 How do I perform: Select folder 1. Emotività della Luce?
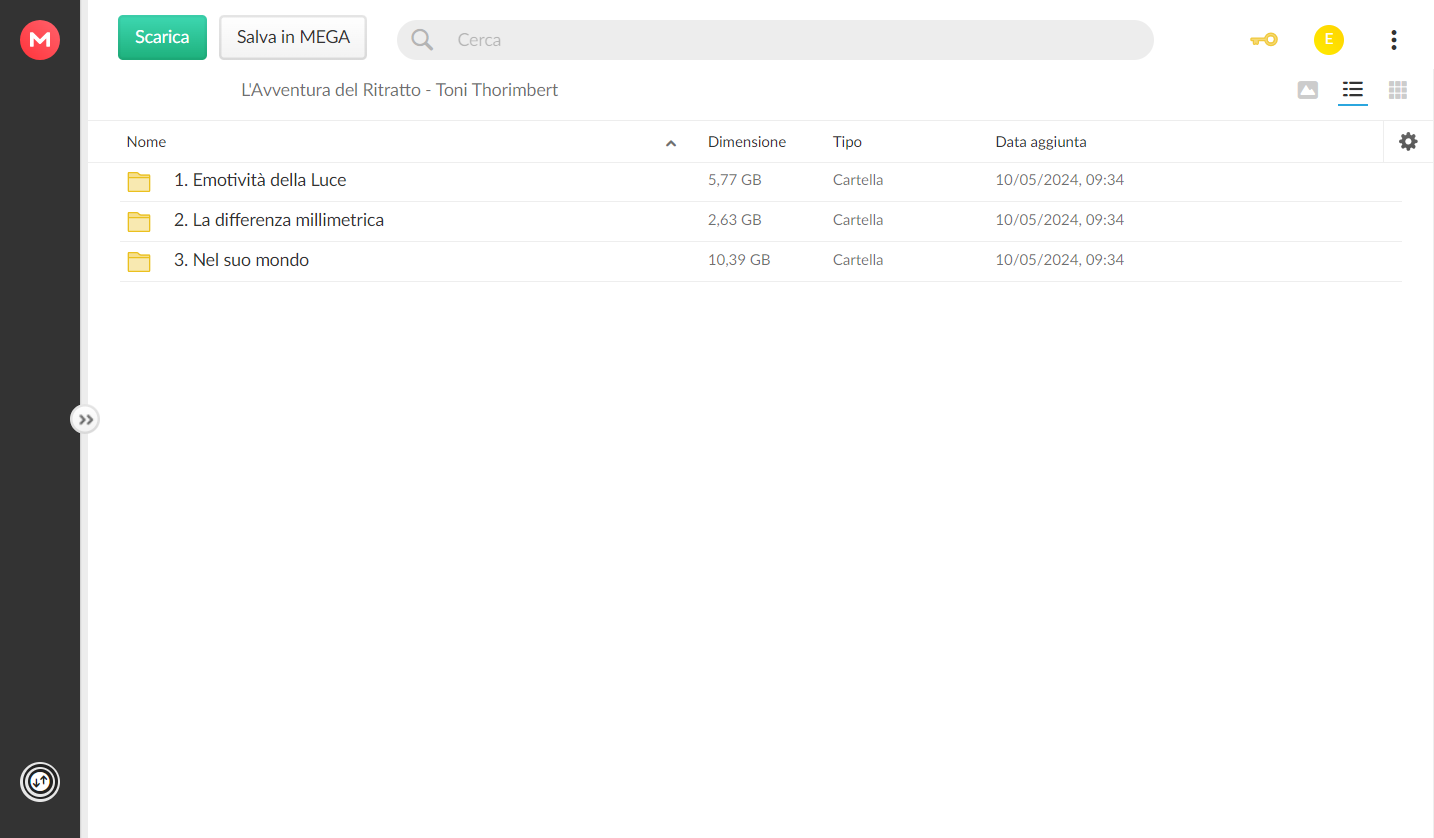760,181
